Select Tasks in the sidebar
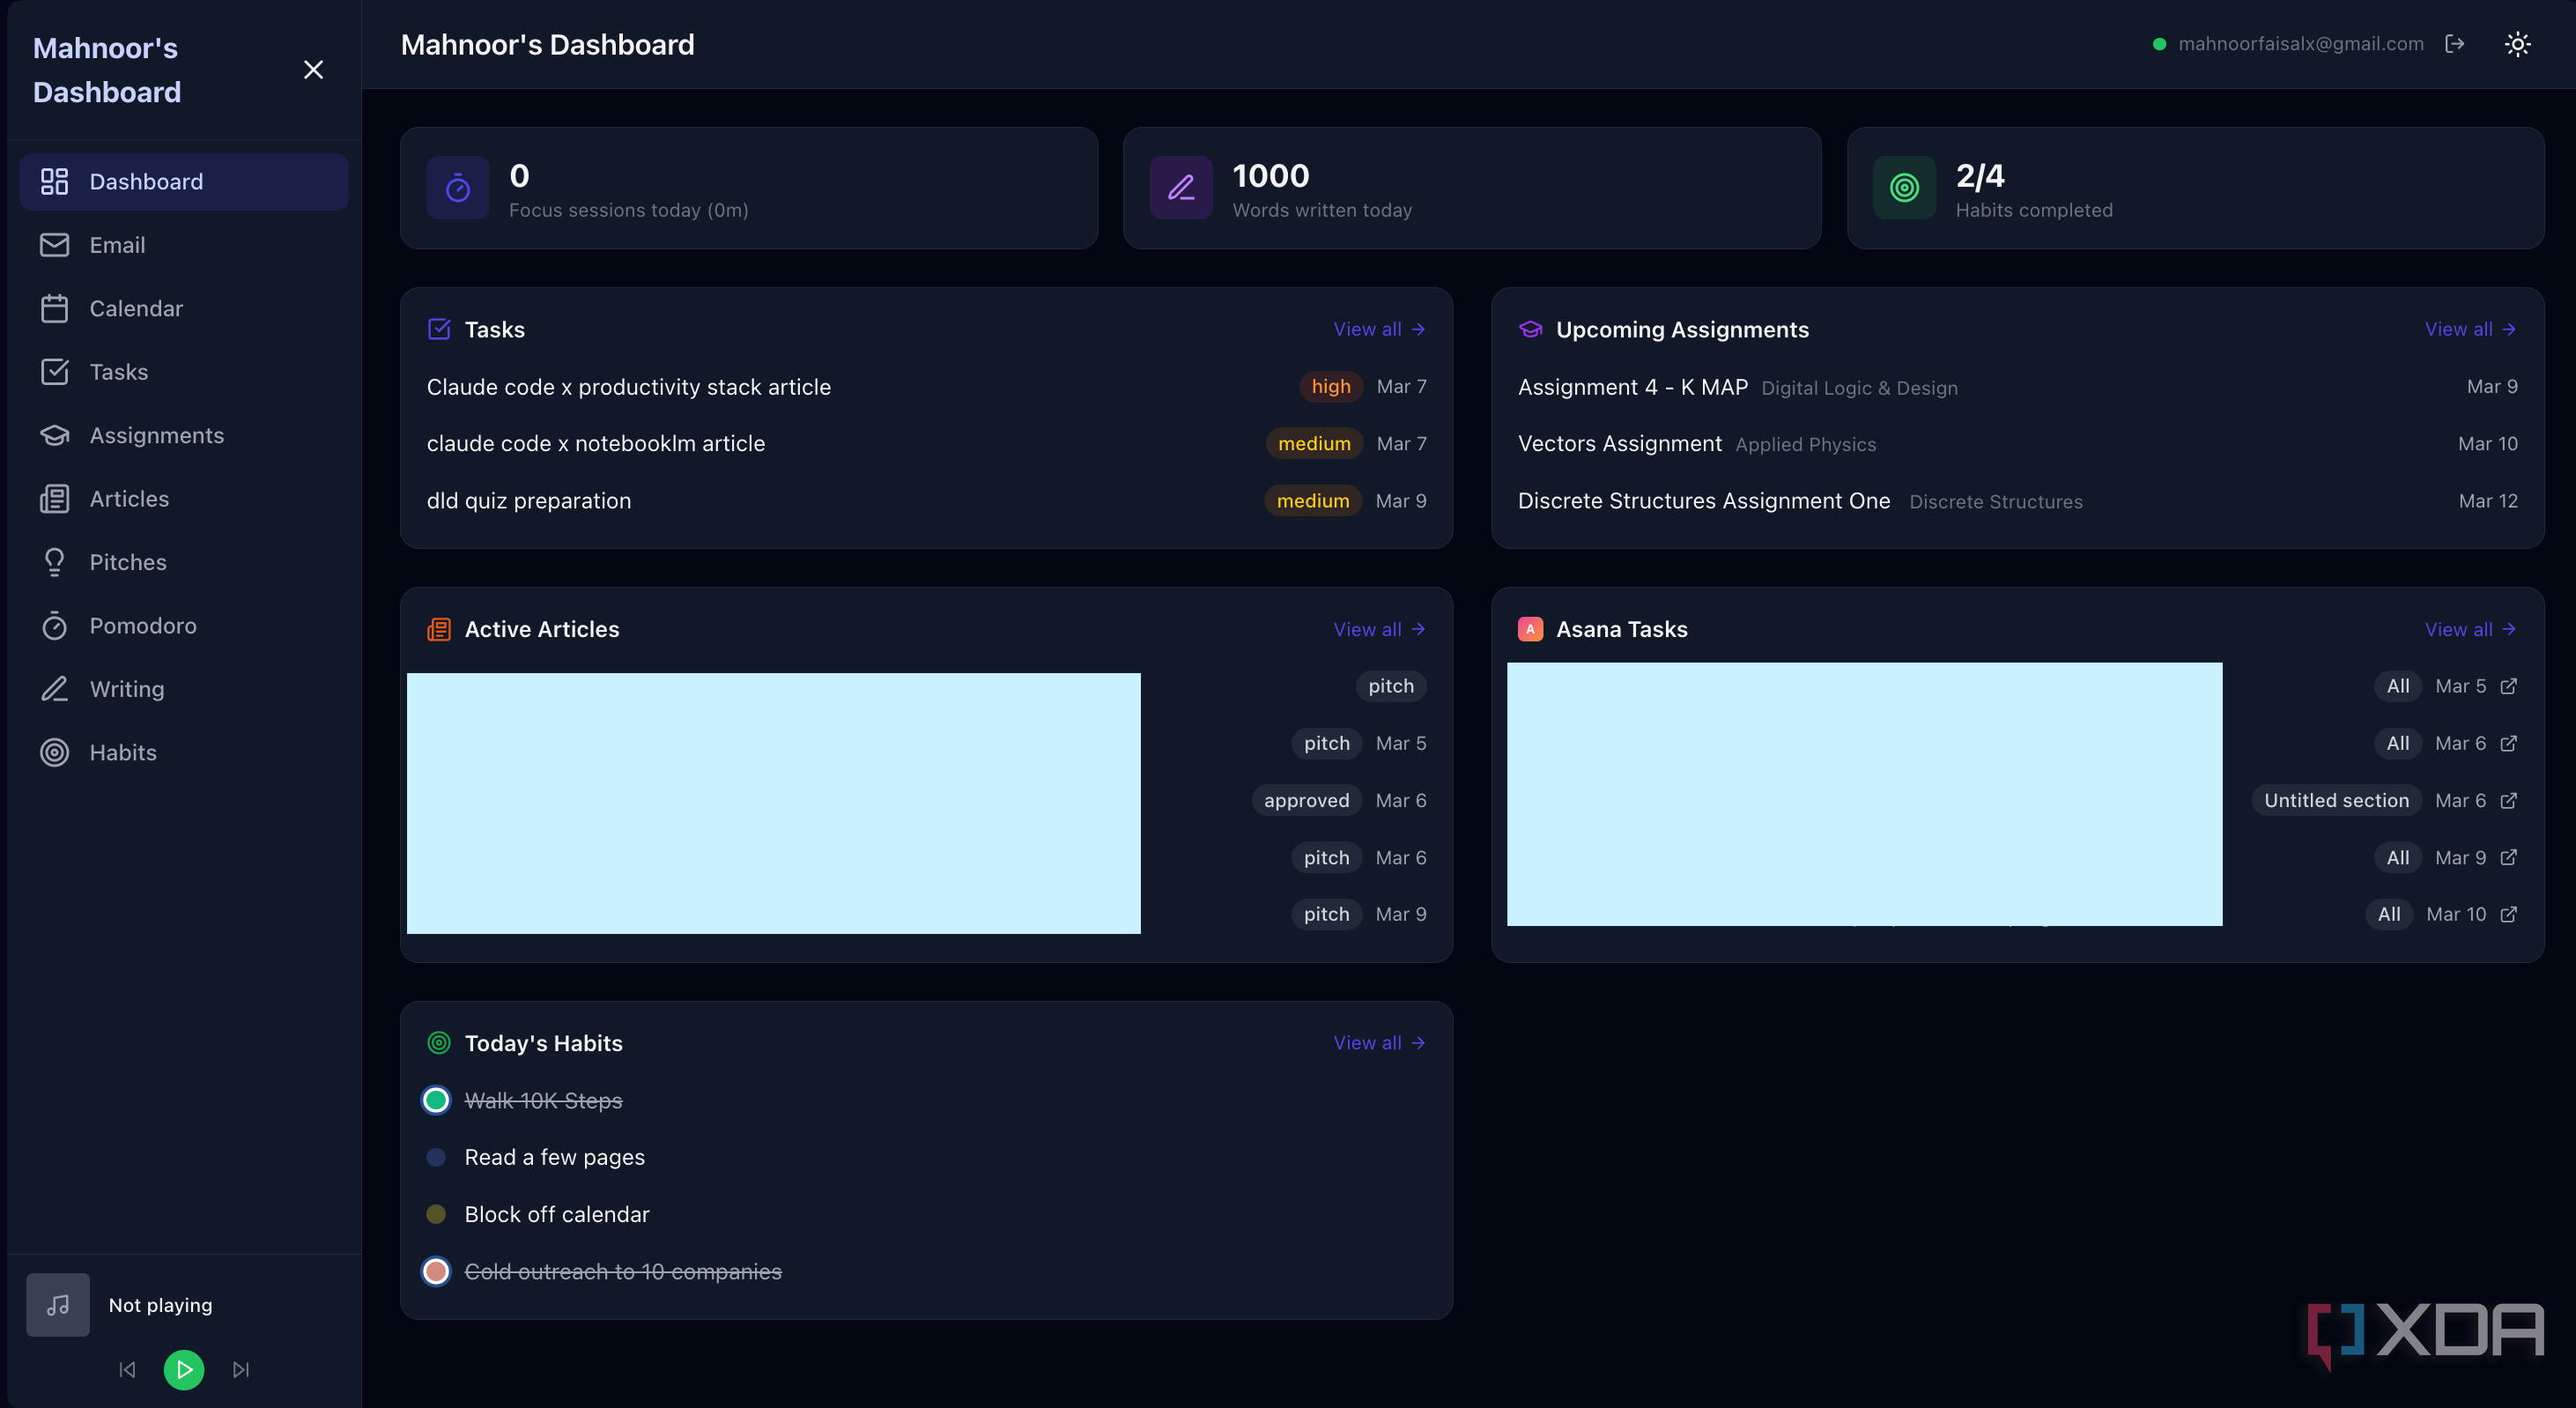This screenshot has height=1408, width=2576. (x=184, y=372)
